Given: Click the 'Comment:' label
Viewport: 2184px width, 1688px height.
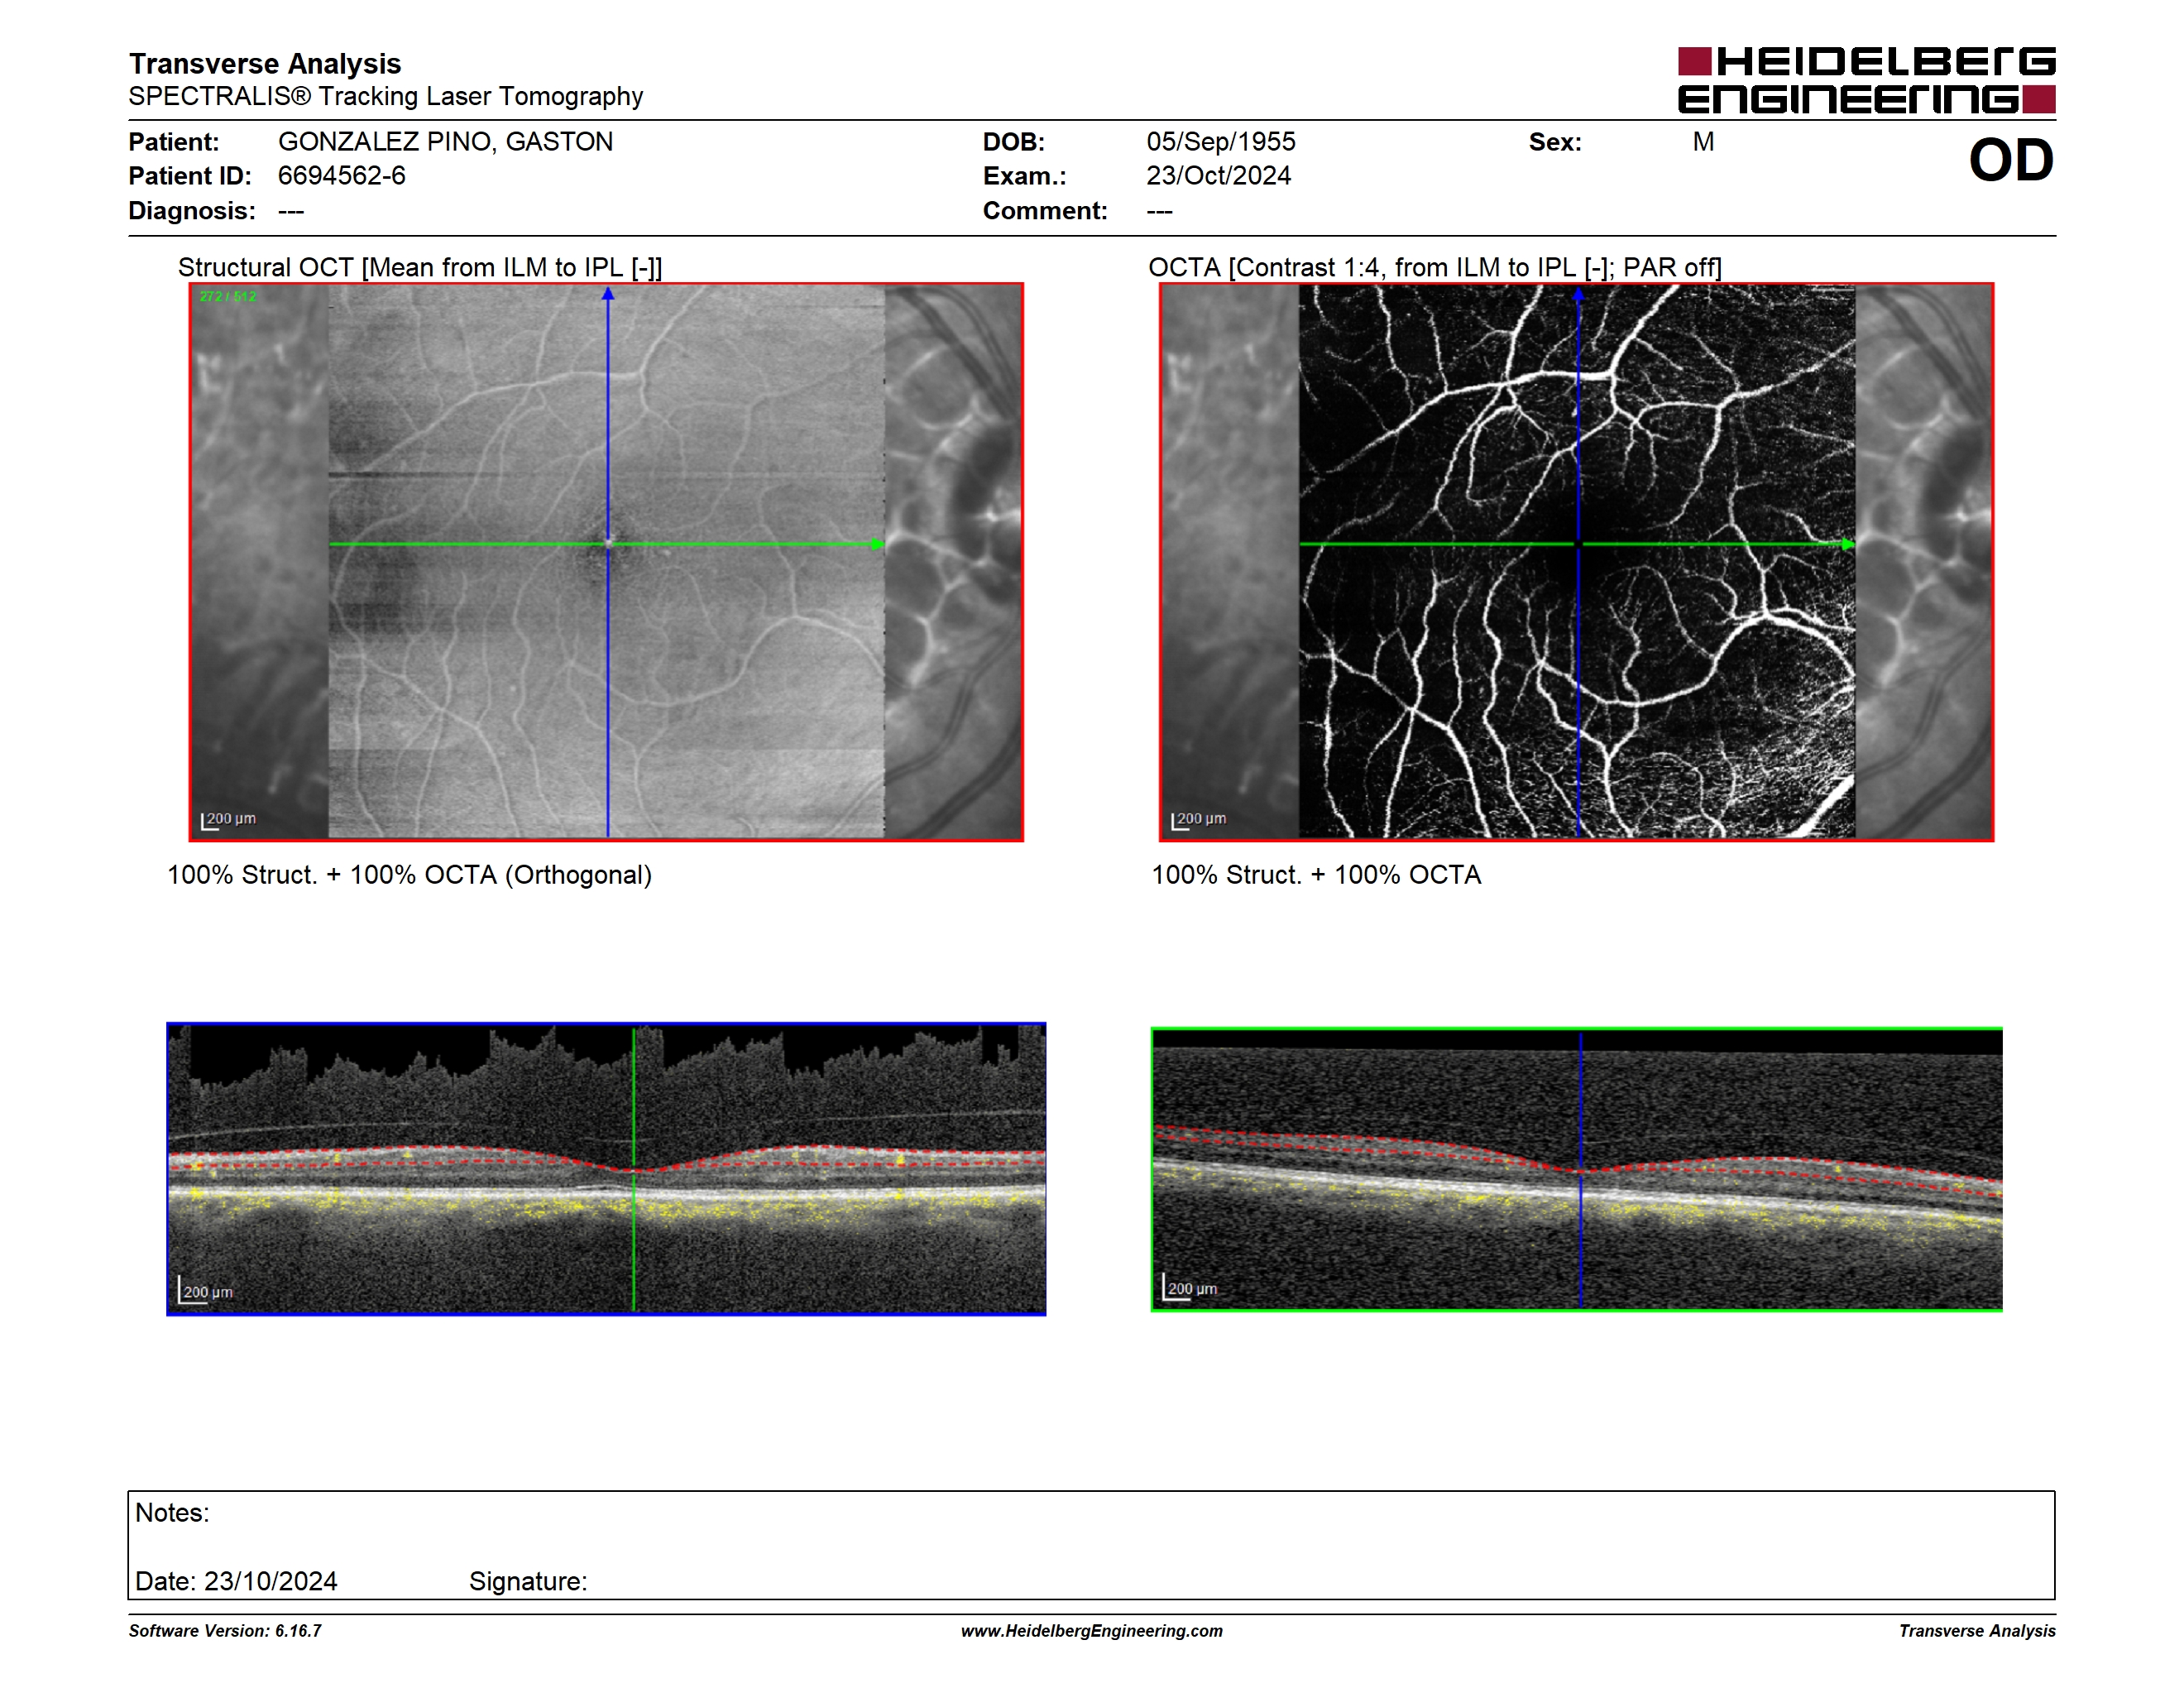Looking at the screenshot, I should click(1045, 211).
